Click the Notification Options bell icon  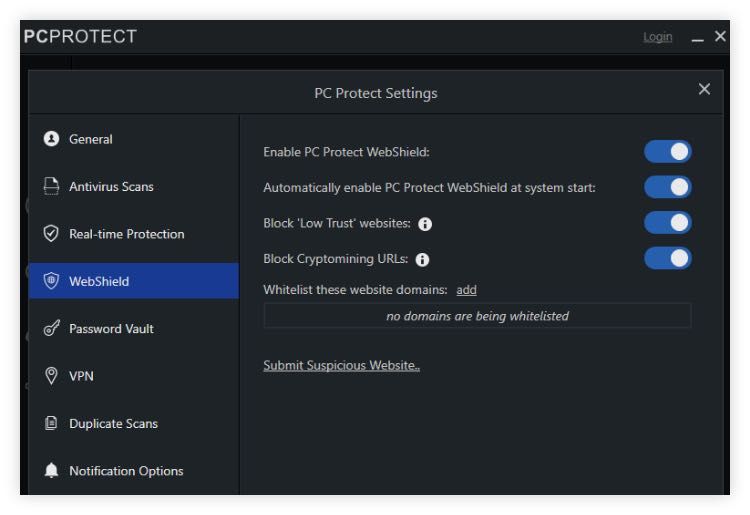[x=52, y=471]
